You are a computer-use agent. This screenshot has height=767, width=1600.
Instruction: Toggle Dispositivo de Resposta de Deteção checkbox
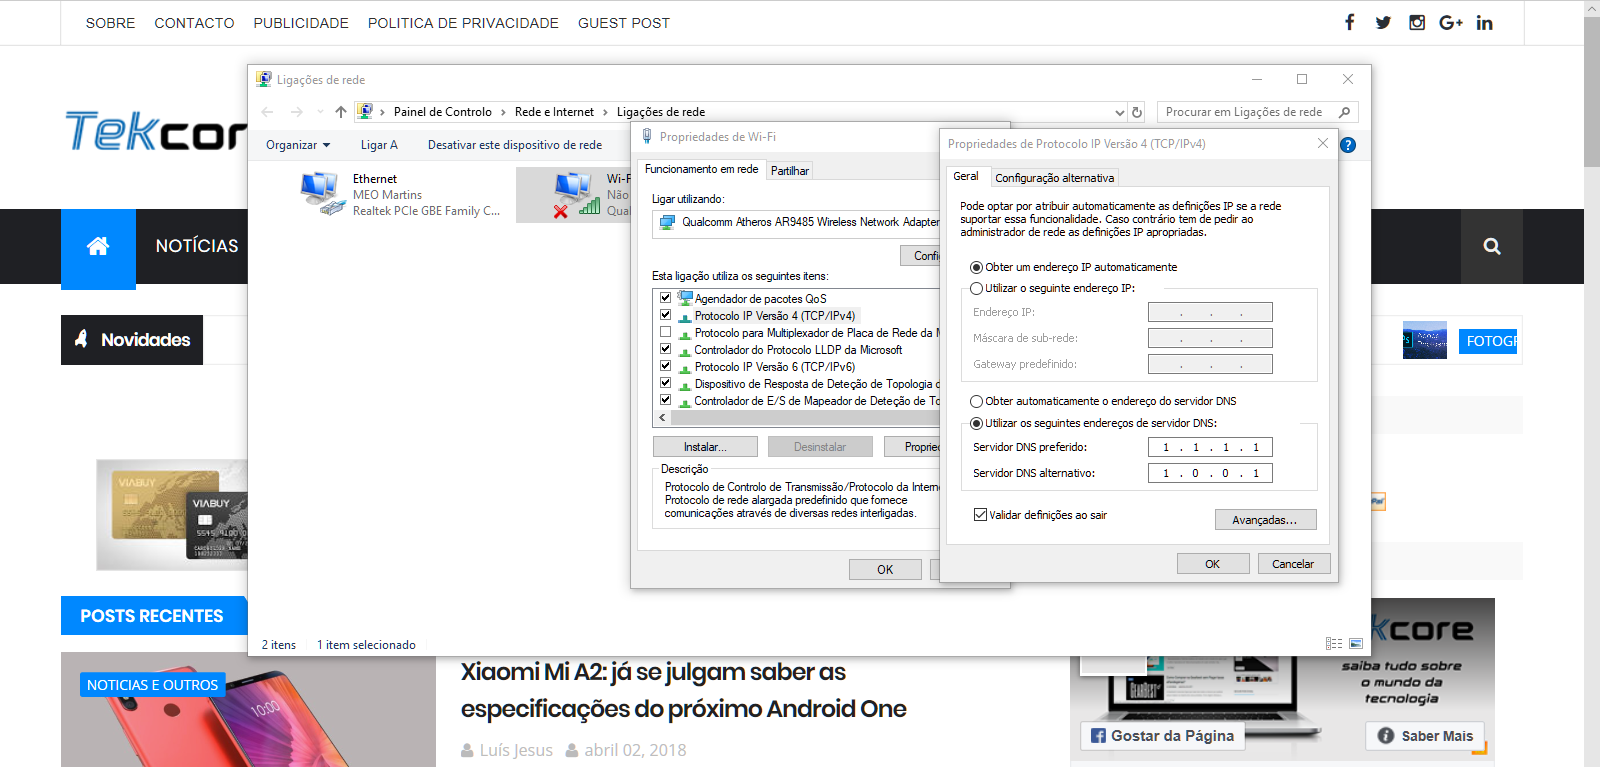click(665, 383)
